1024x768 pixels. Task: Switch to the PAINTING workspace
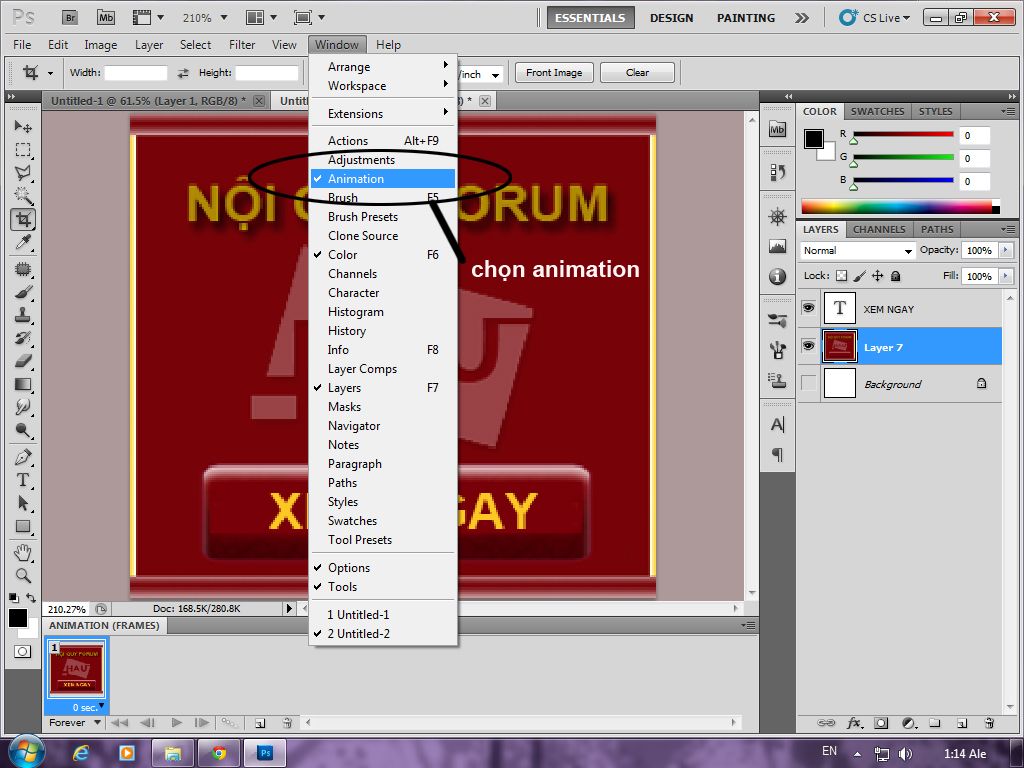pos(746,18)
